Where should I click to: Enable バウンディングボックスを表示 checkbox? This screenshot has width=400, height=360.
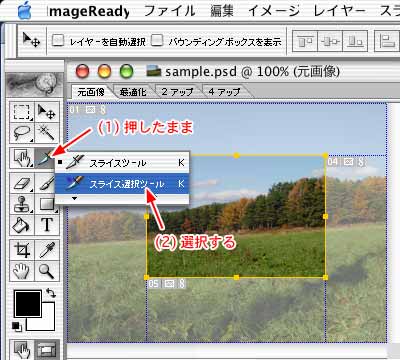point(157,41)
